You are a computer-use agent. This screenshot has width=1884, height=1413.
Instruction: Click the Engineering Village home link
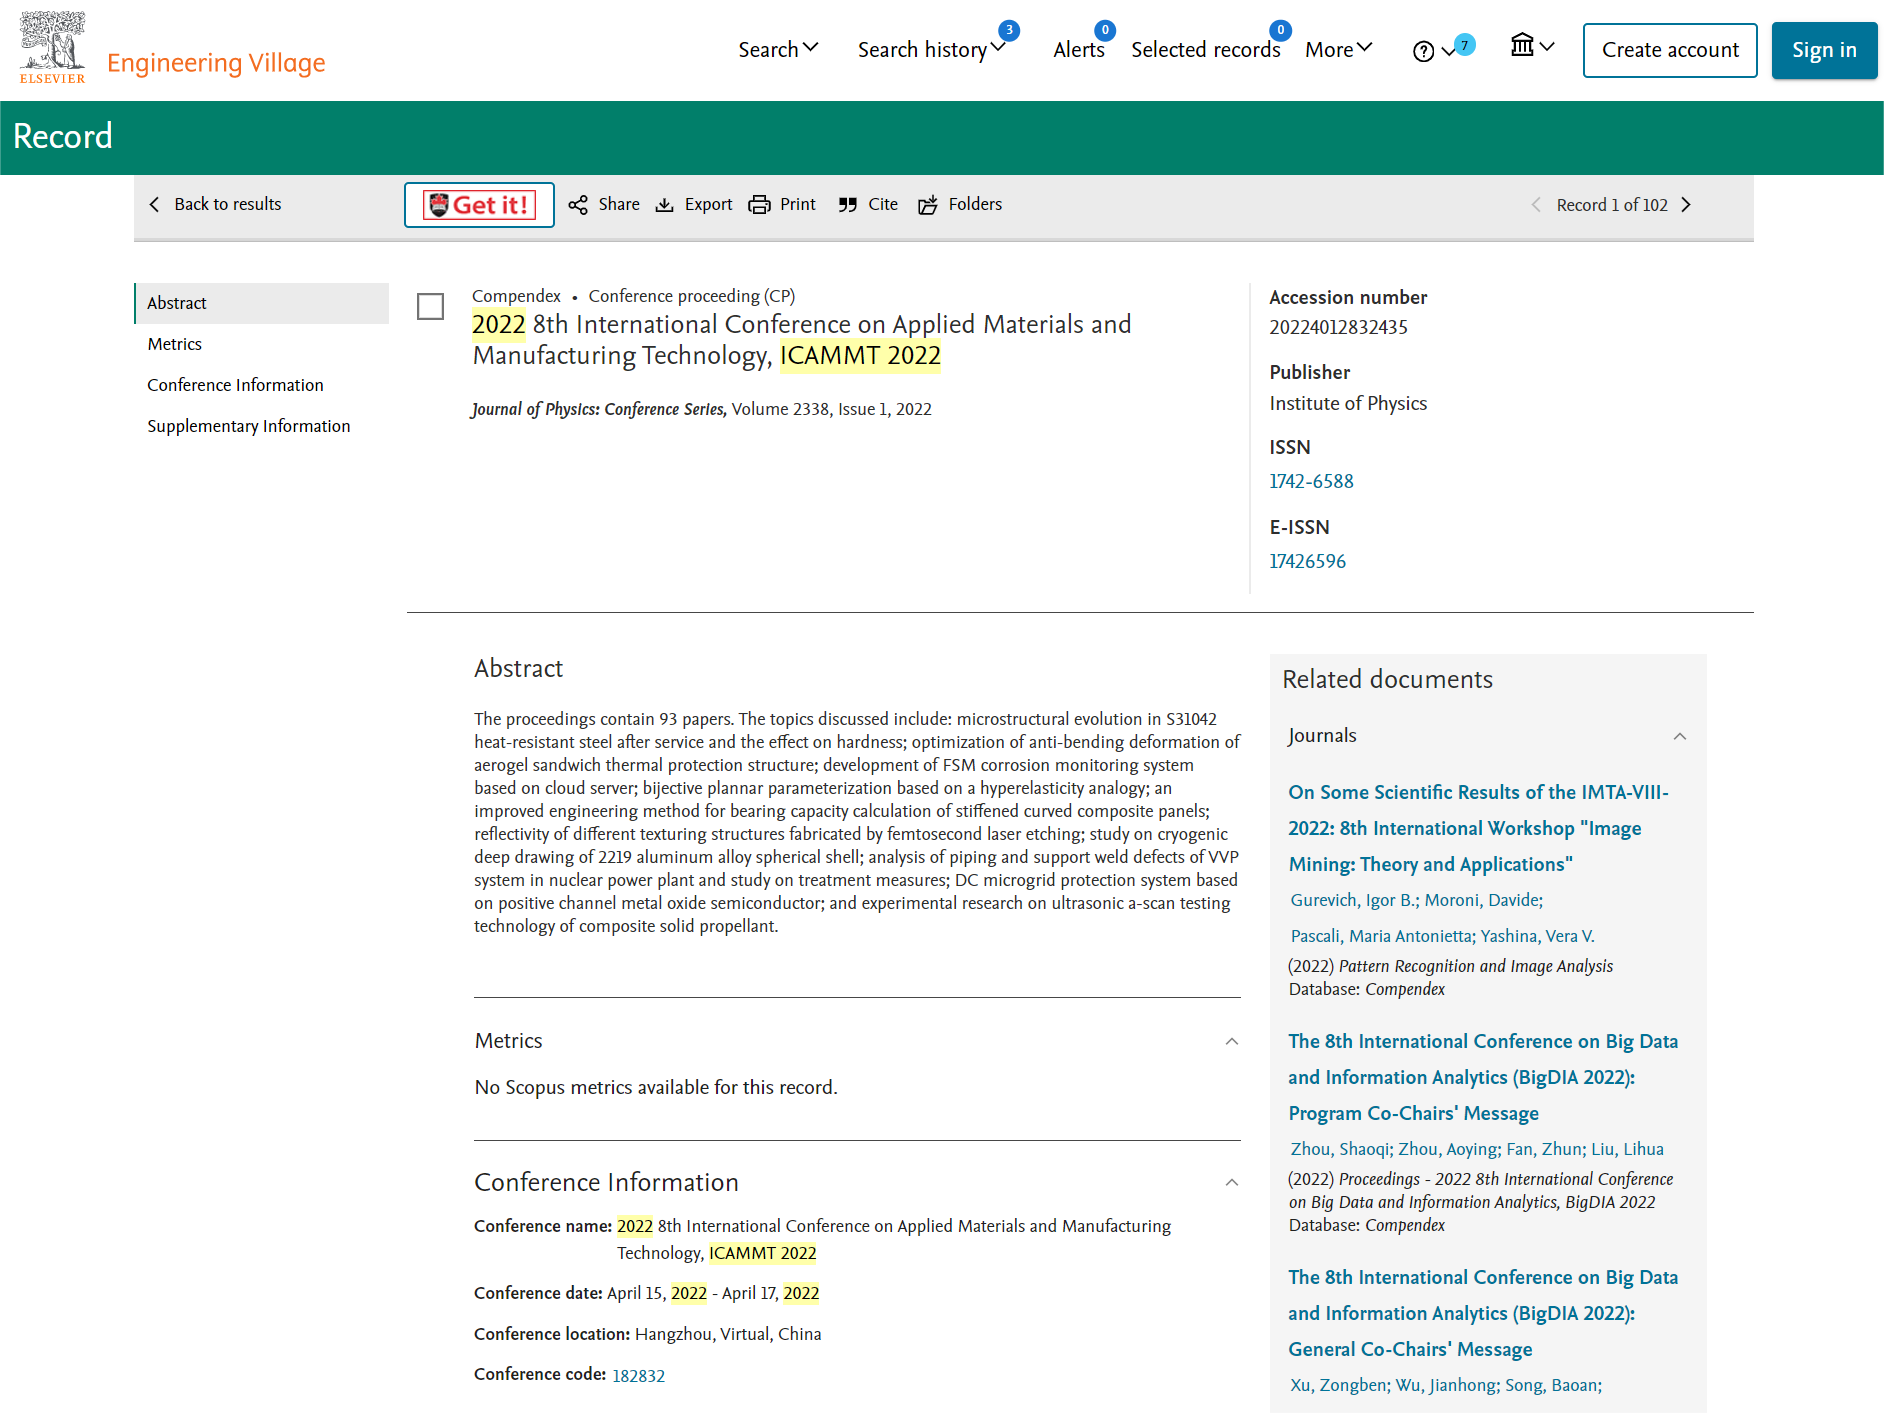pyautogui.click(x=216, y=62)
